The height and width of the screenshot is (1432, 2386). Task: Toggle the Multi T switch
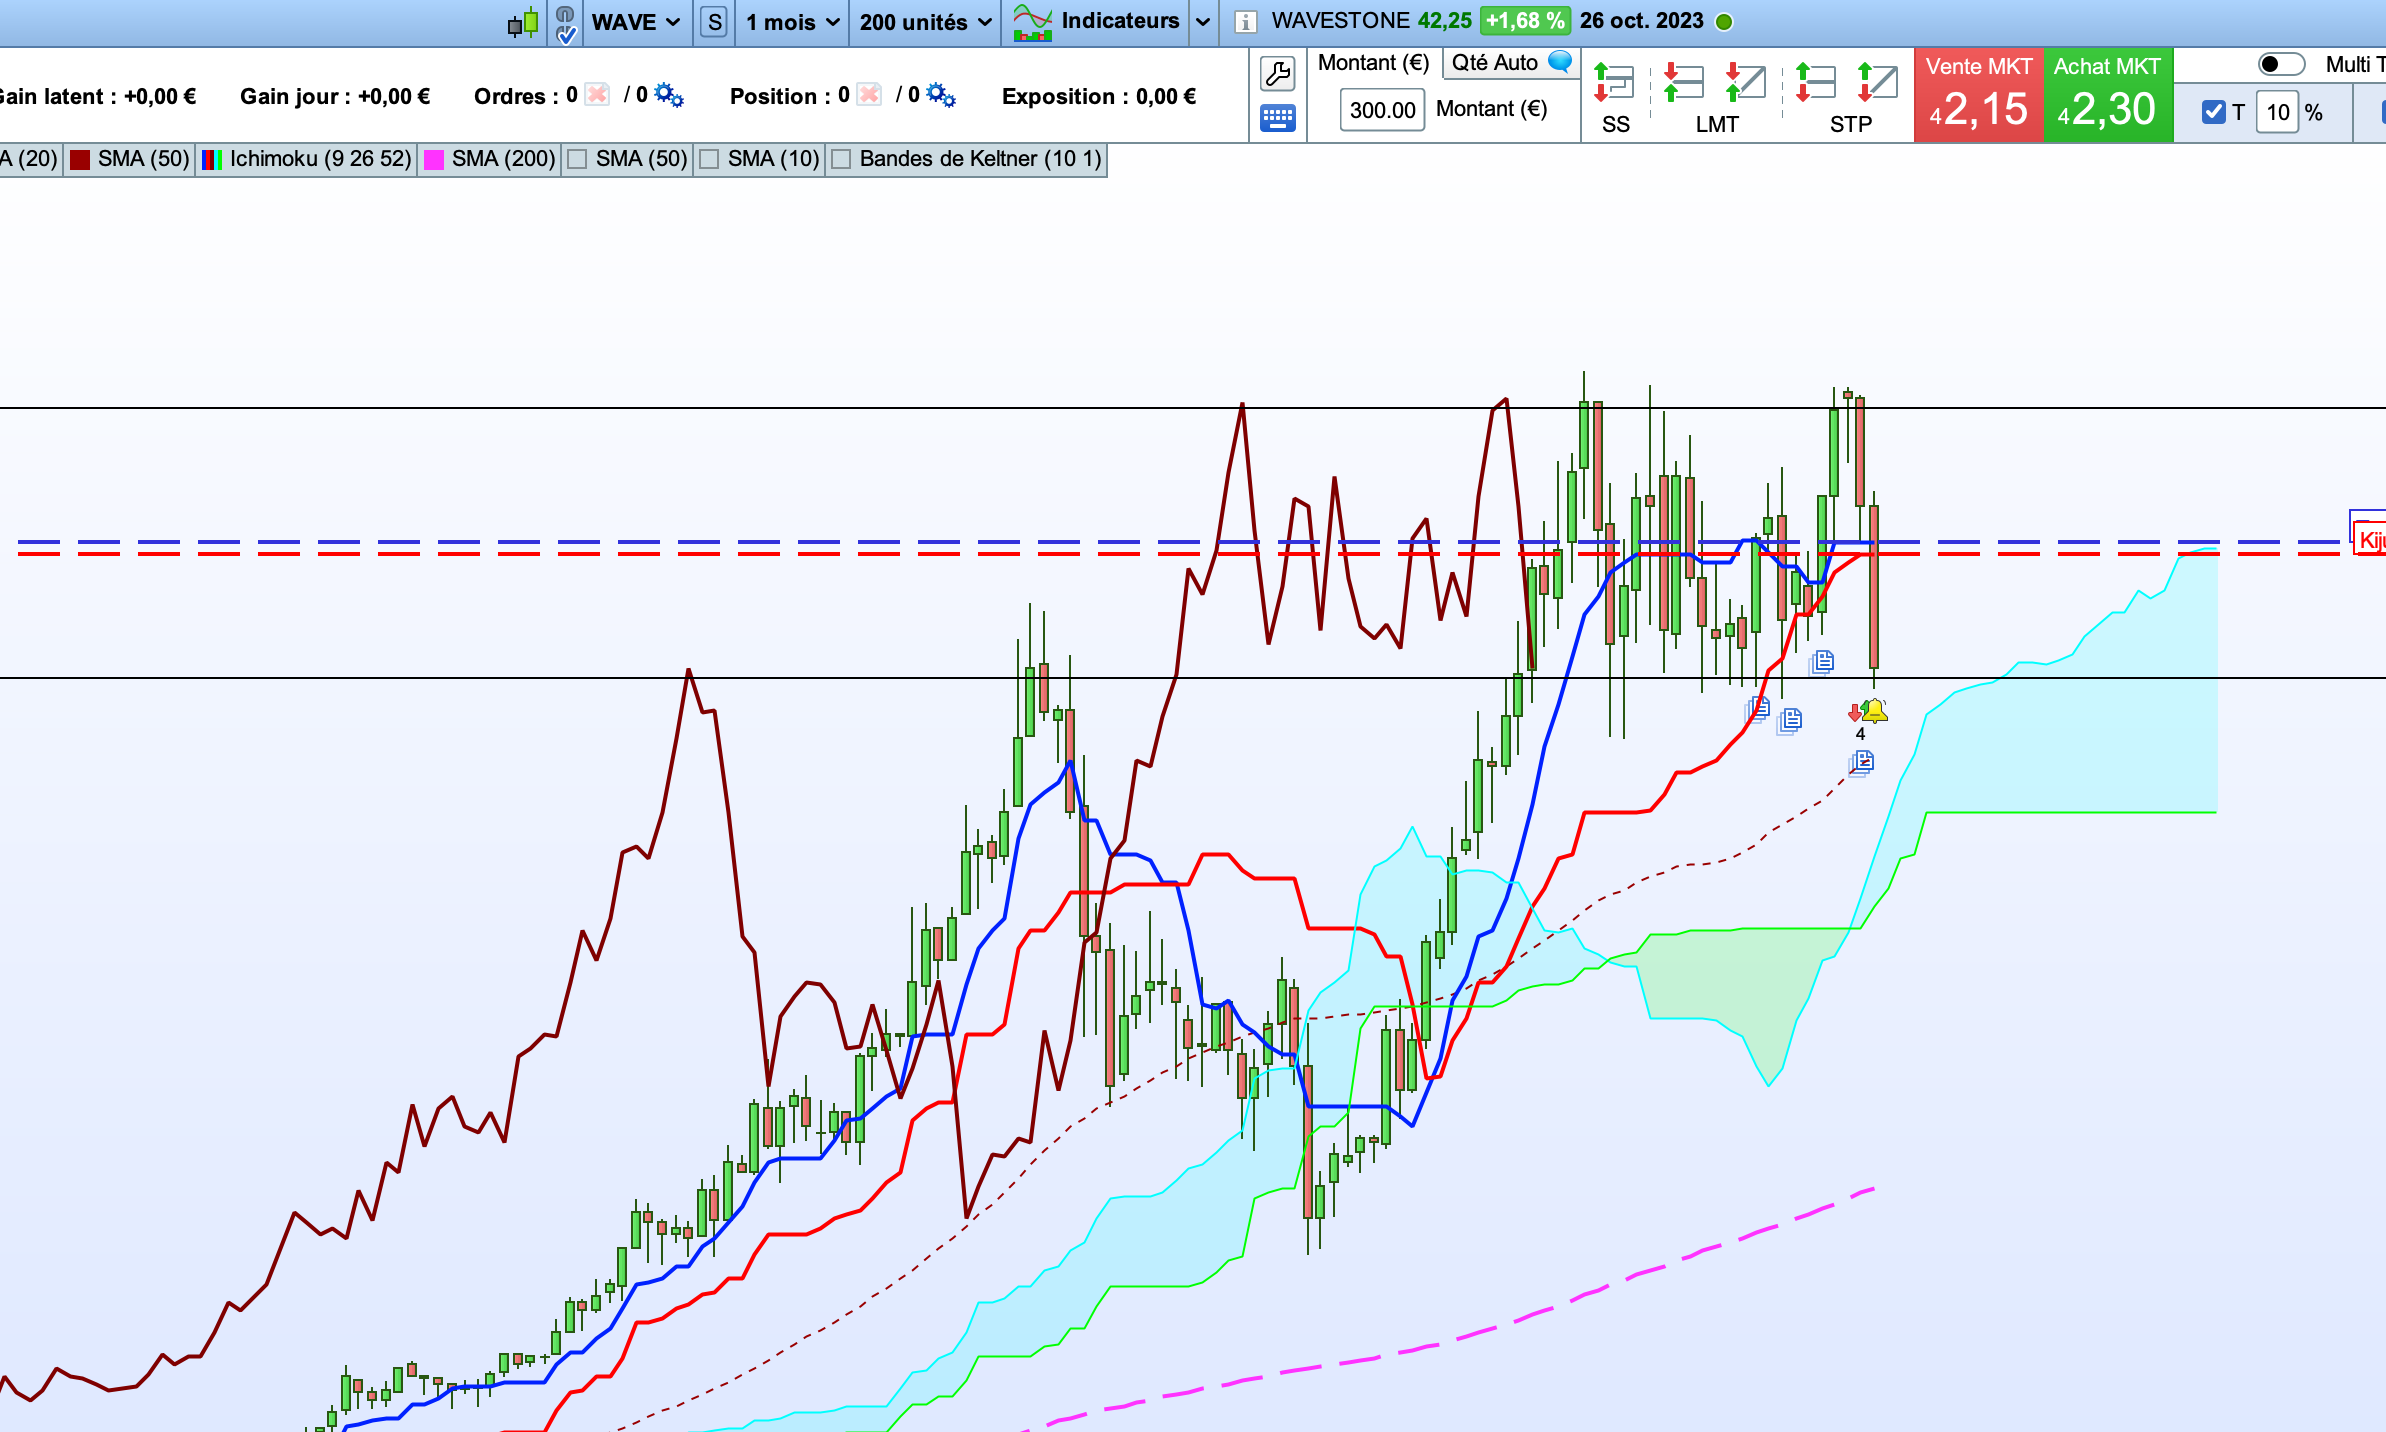click(x=2282, y=65)
